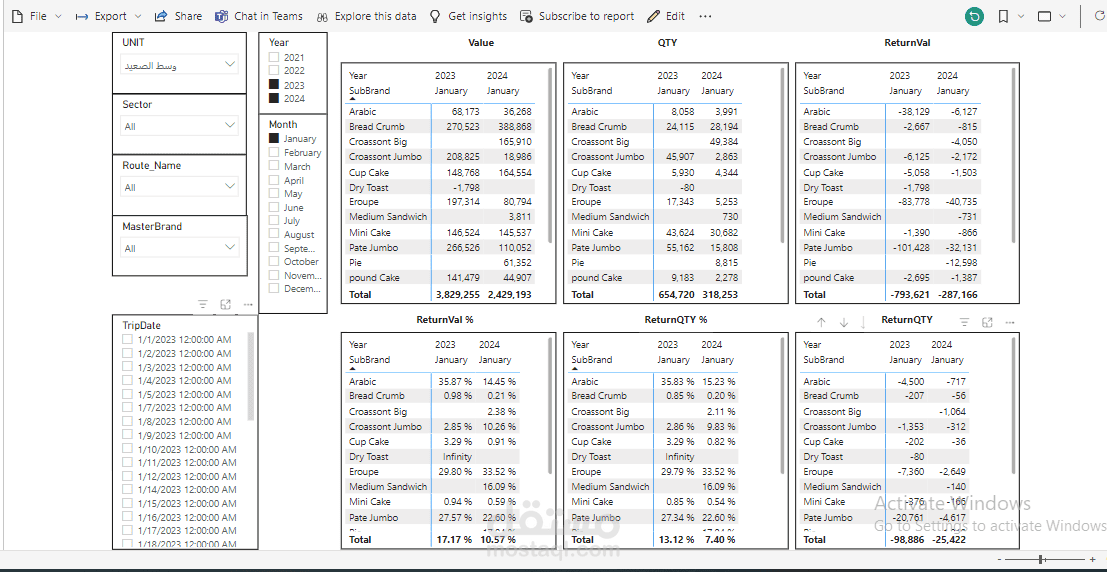Click go to next level icon on ReturnQTY
This screenshot has height=572, width=1107.
863,322
